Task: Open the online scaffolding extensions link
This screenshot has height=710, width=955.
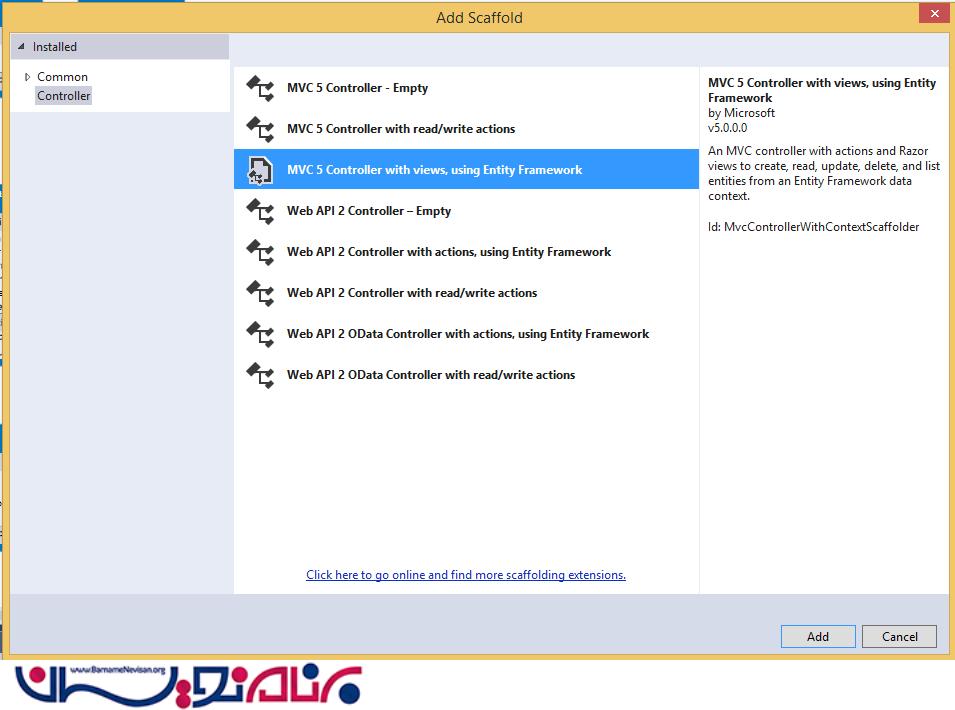Action: coord(466,575)
